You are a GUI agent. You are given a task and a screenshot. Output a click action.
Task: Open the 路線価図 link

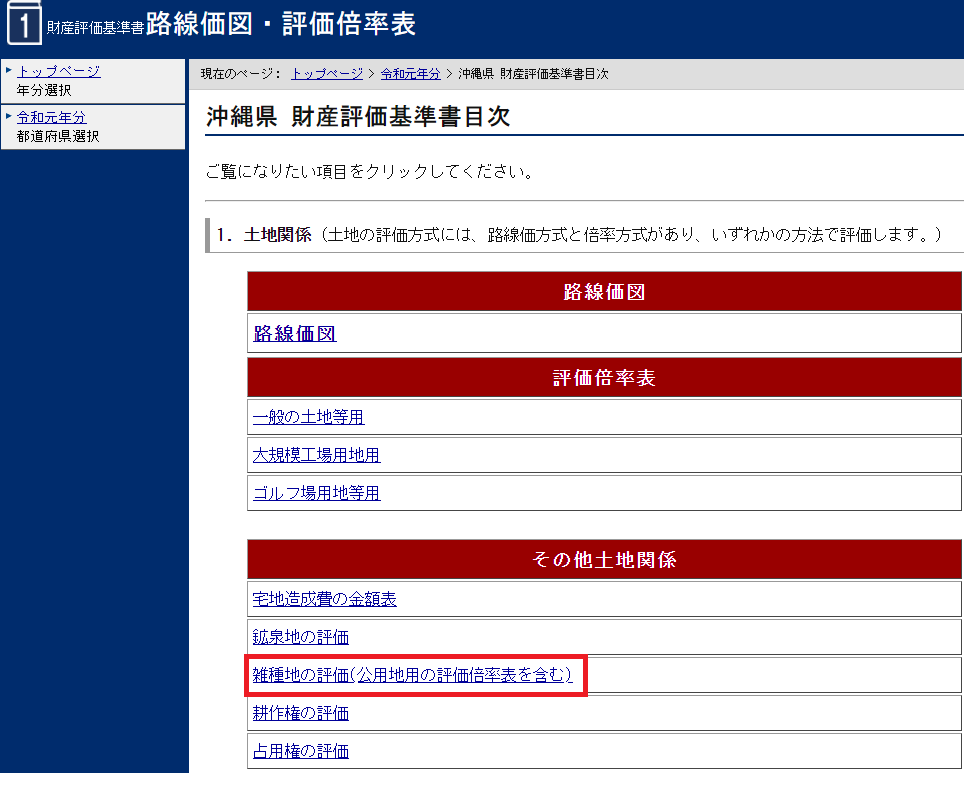294,333
